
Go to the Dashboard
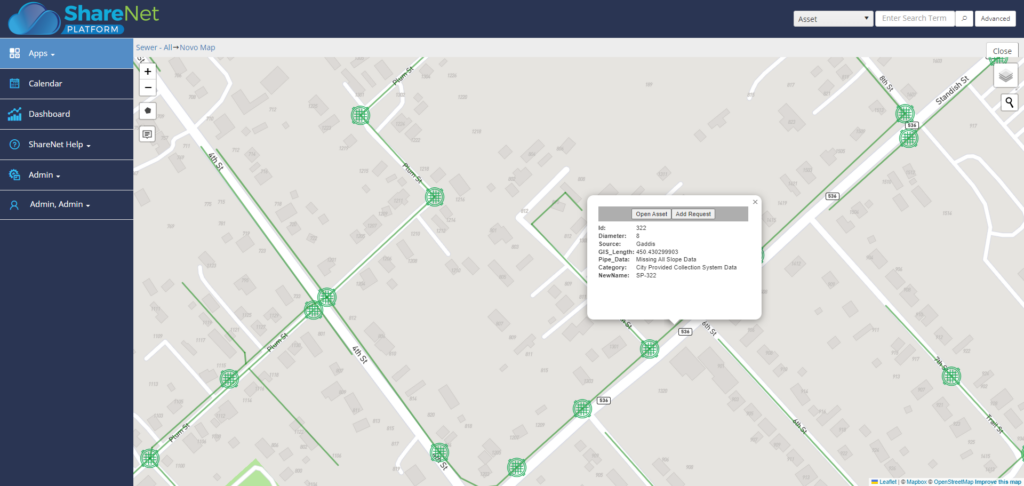click(67, 114)
